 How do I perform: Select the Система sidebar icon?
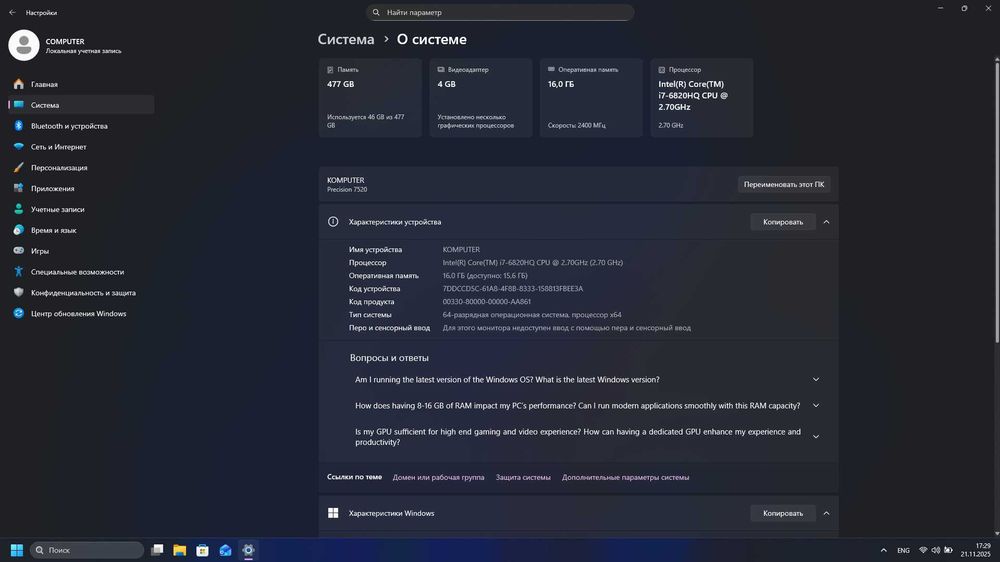coord(18,105)
